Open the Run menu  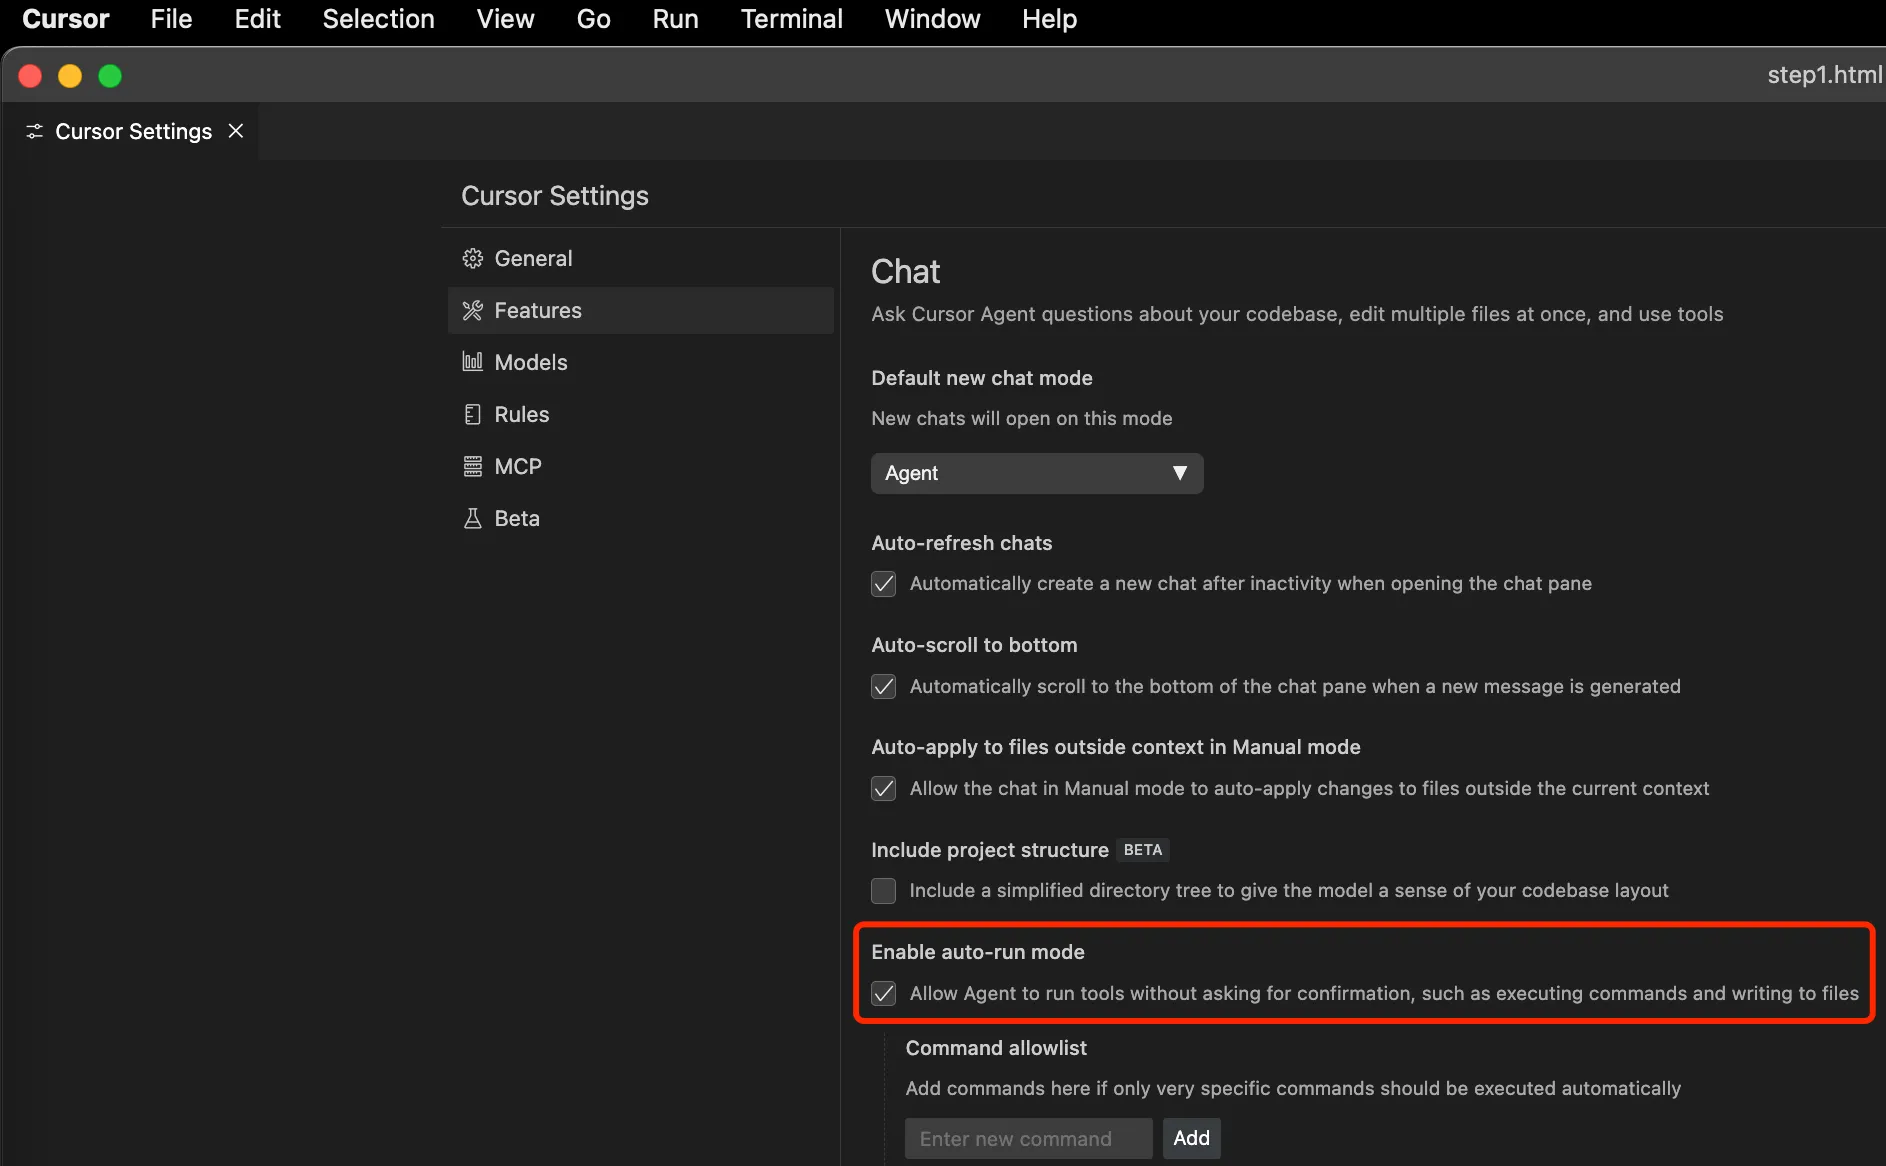(x=675, y=19)
